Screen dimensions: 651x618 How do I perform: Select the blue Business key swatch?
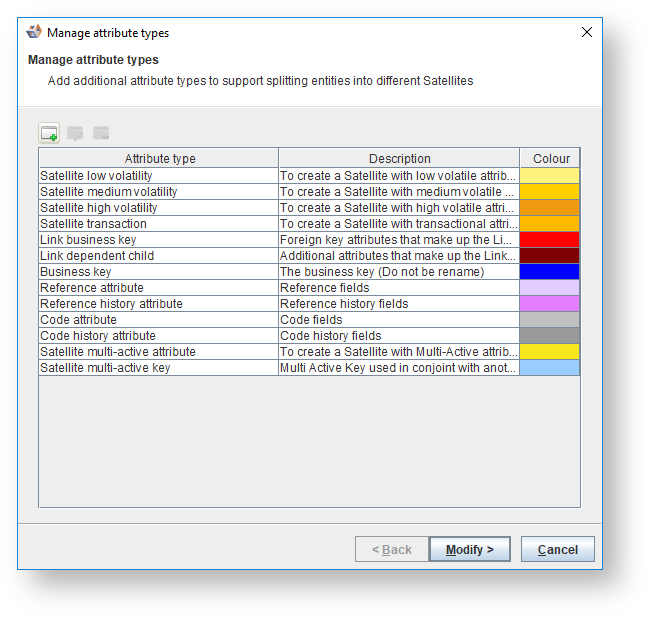549,271
